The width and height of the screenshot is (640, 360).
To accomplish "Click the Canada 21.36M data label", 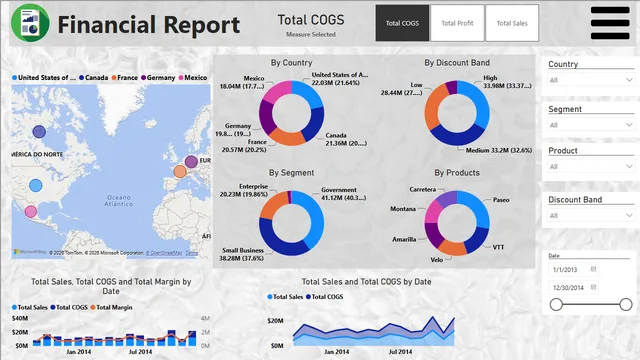I will click(346, 139).
